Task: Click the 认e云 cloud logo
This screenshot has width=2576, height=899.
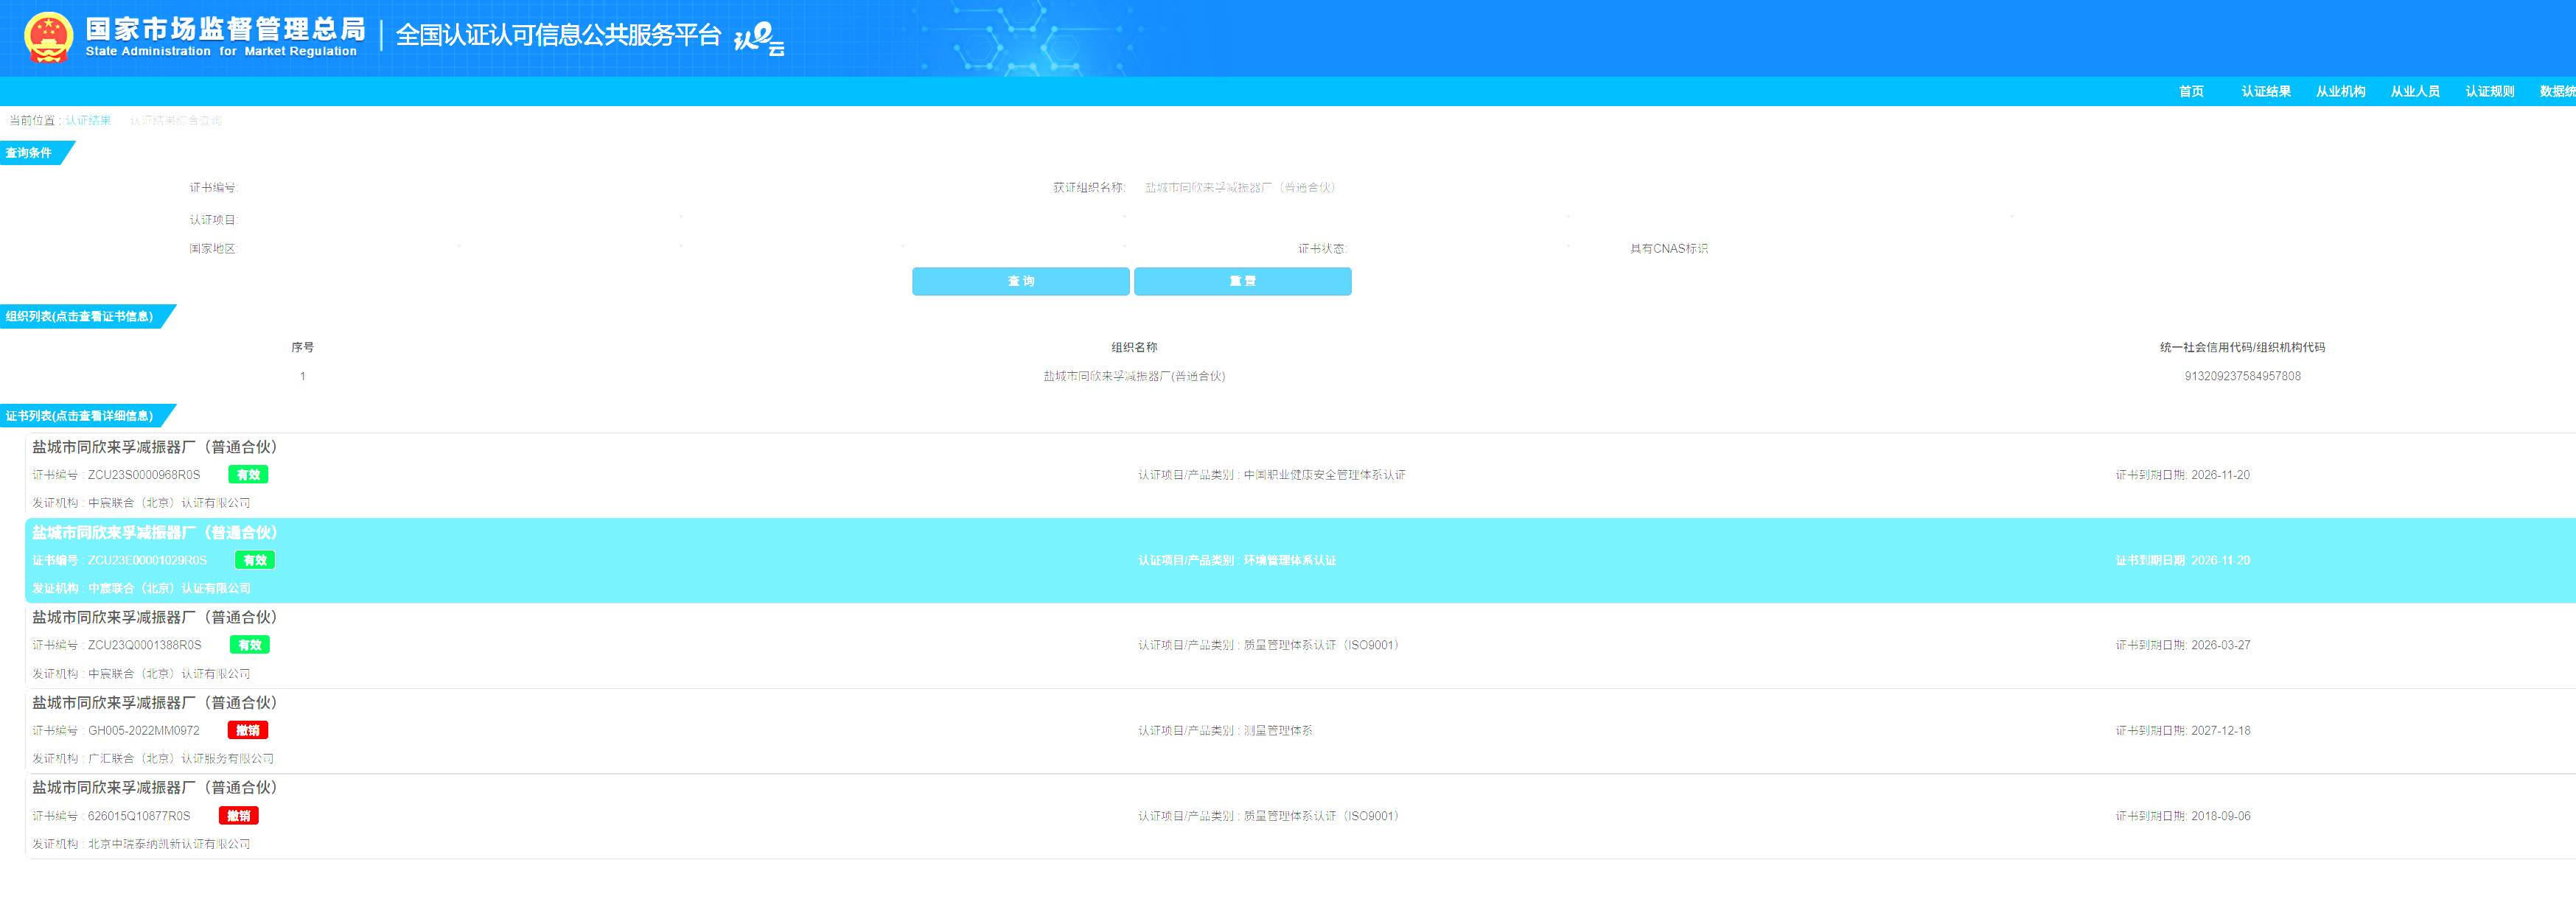Action: pyautogui.click(x=759, y=40)
